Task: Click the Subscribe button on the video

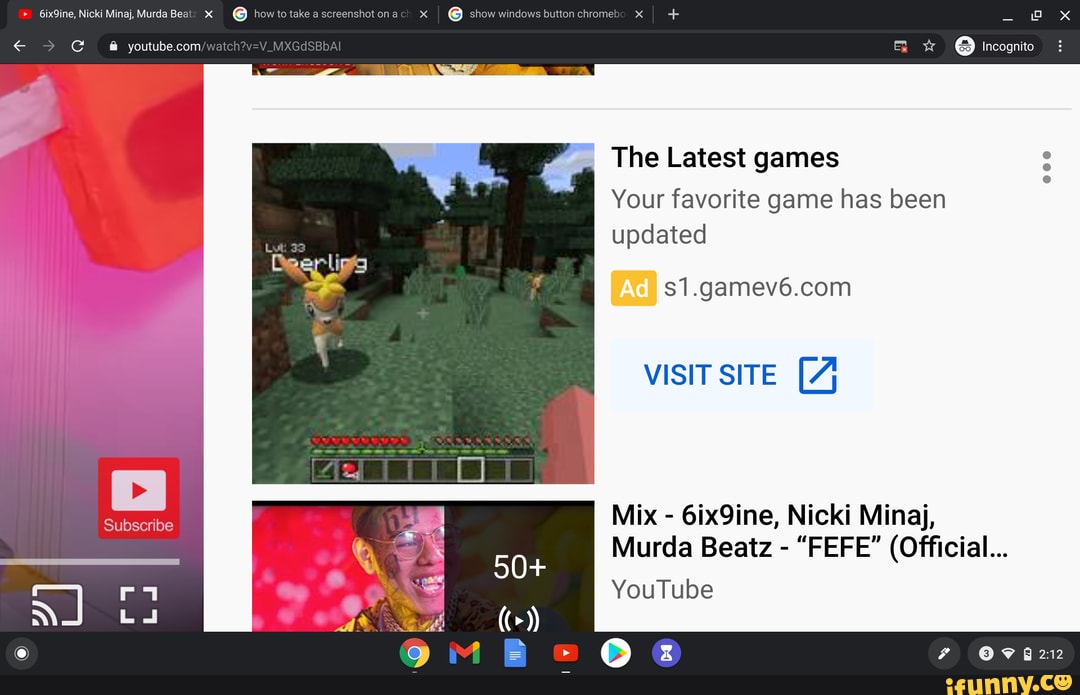Action: (138, 498)
